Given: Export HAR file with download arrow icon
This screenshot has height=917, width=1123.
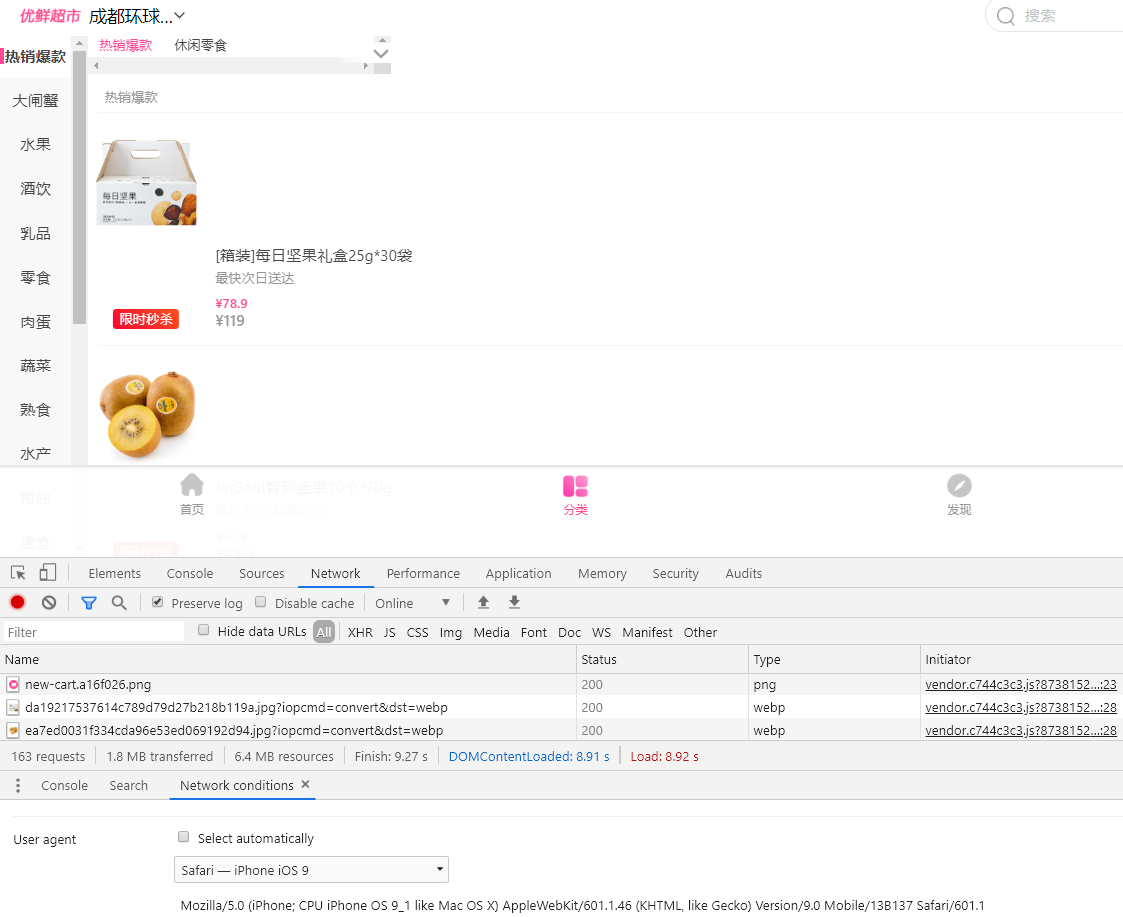Looking at the screenshot, I should pos(514,602).
